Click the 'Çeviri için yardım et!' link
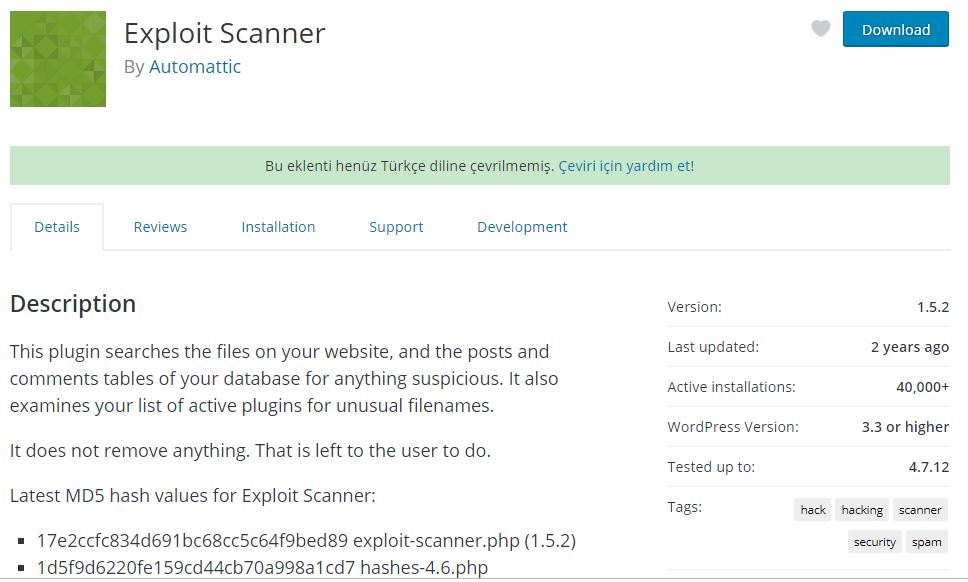 626,166
